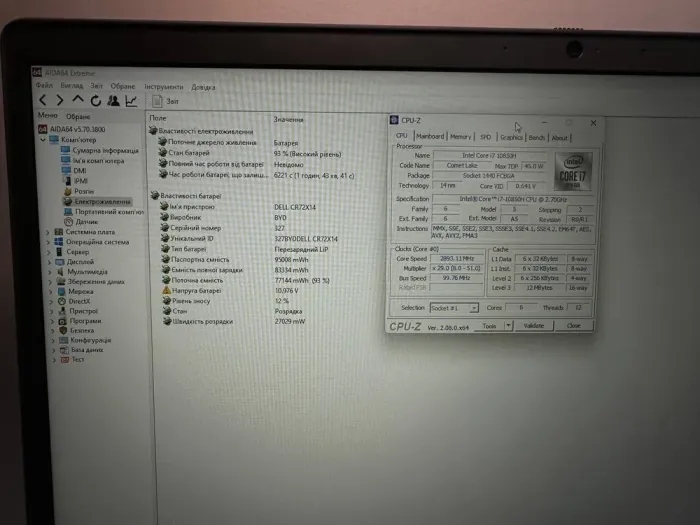Open the Вигляд menu

pyautogui.click(x=71, y=85)
